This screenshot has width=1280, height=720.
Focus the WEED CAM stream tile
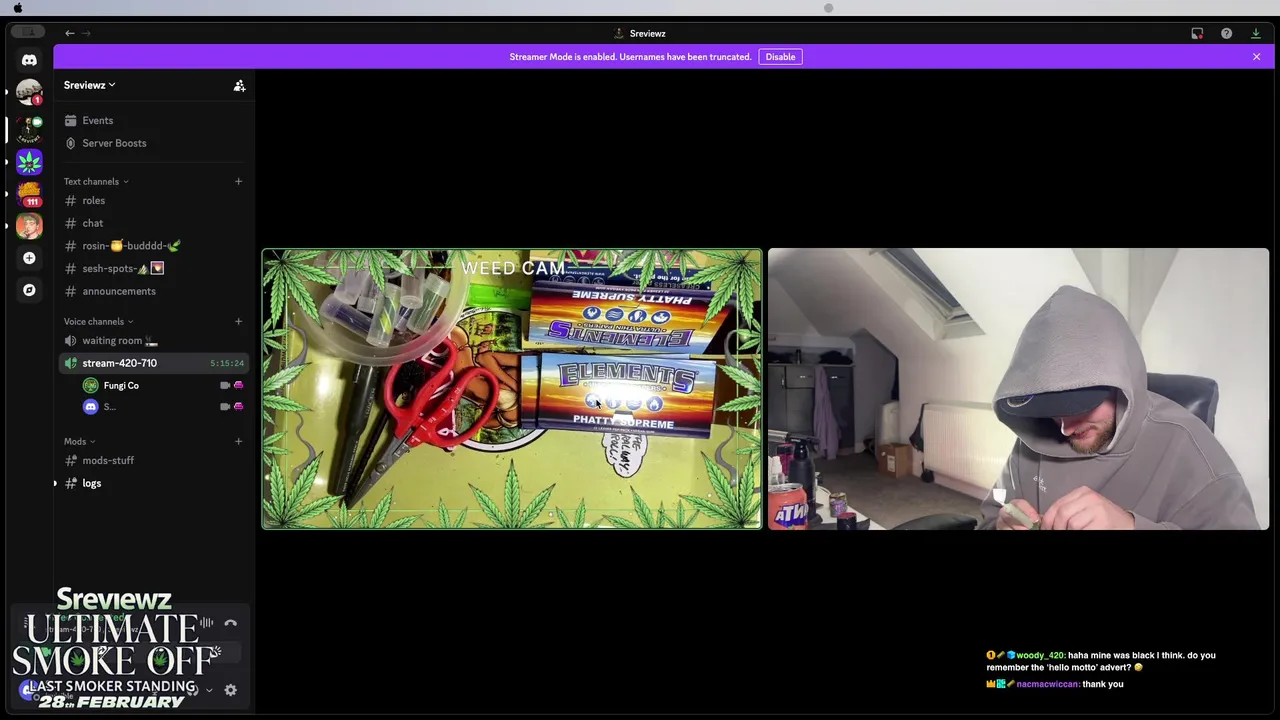512,389
